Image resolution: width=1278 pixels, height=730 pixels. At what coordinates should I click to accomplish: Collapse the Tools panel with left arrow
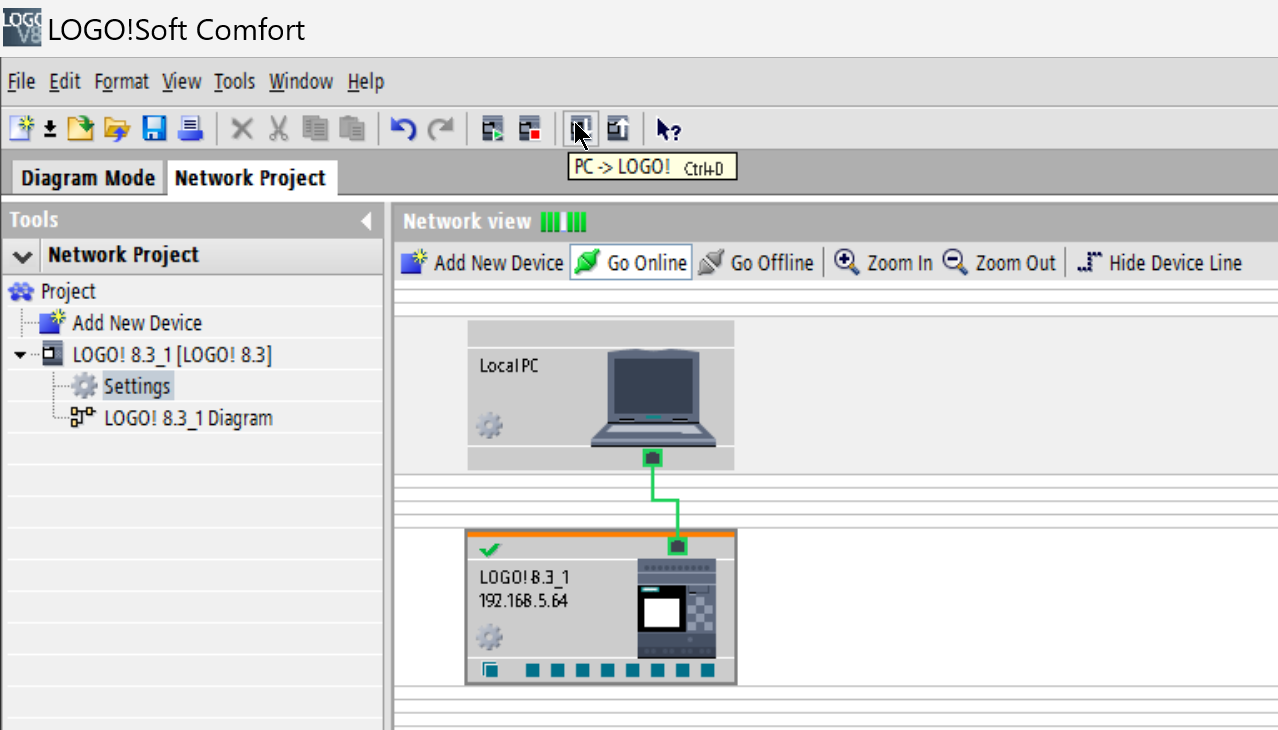(366, 221)
